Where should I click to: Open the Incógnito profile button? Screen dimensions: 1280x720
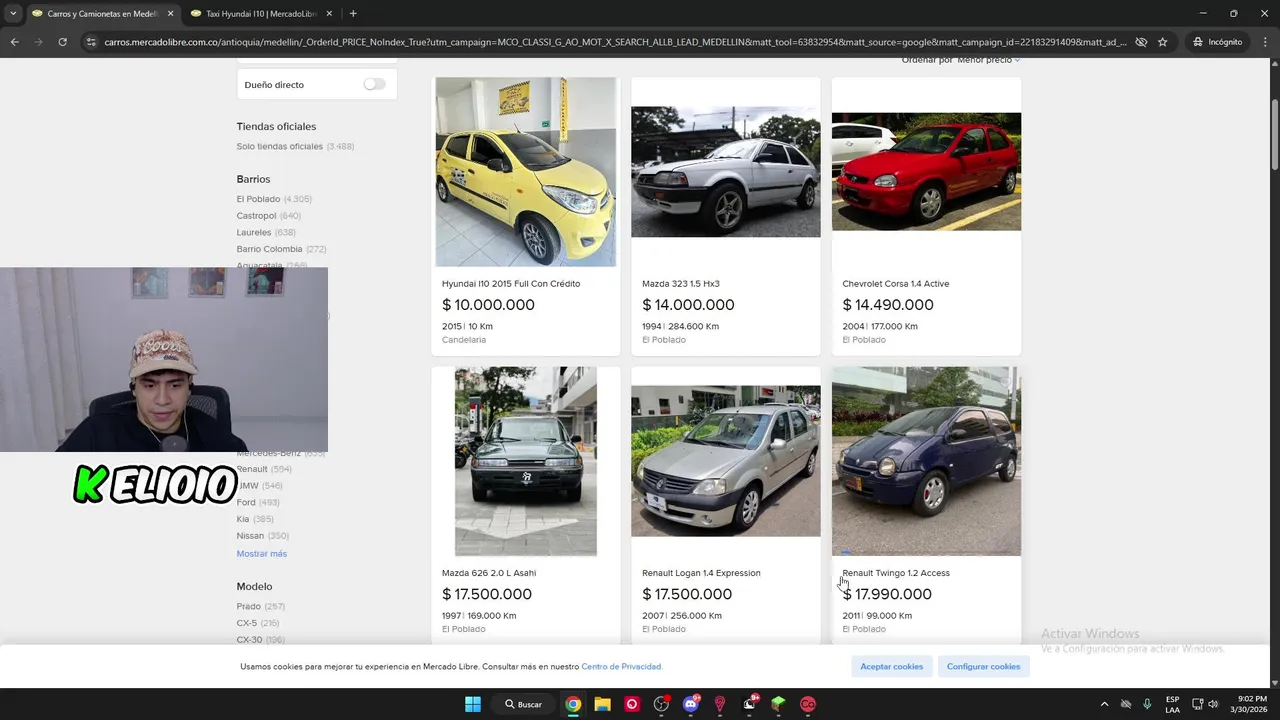tap(1217, 42)
